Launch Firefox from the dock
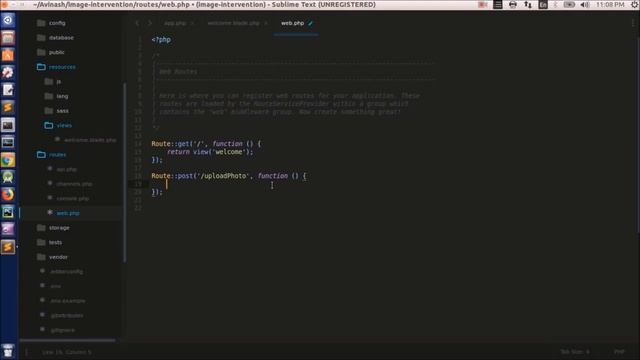The image size is (640, 360). 8,194
